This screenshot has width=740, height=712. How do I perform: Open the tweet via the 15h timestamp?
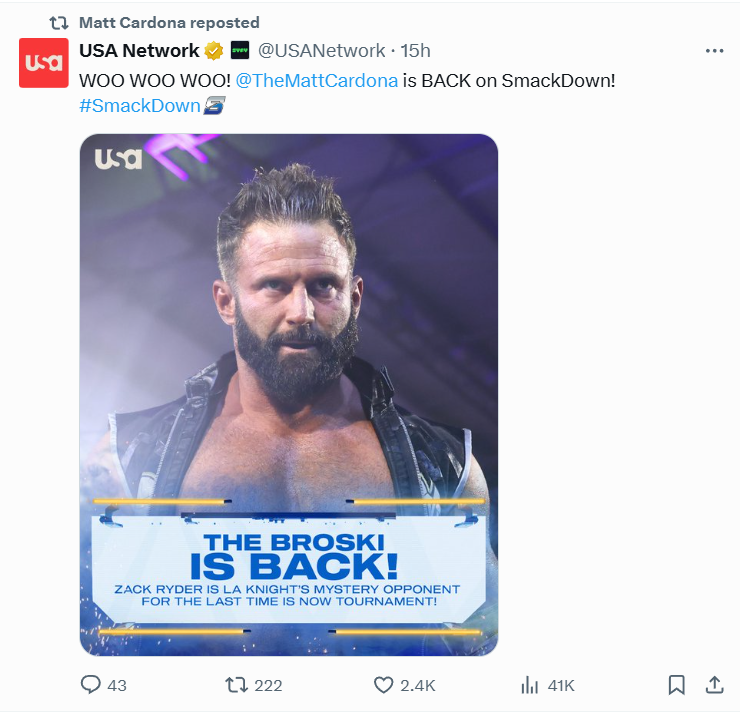pyautogui.click(x=416, y=51)
